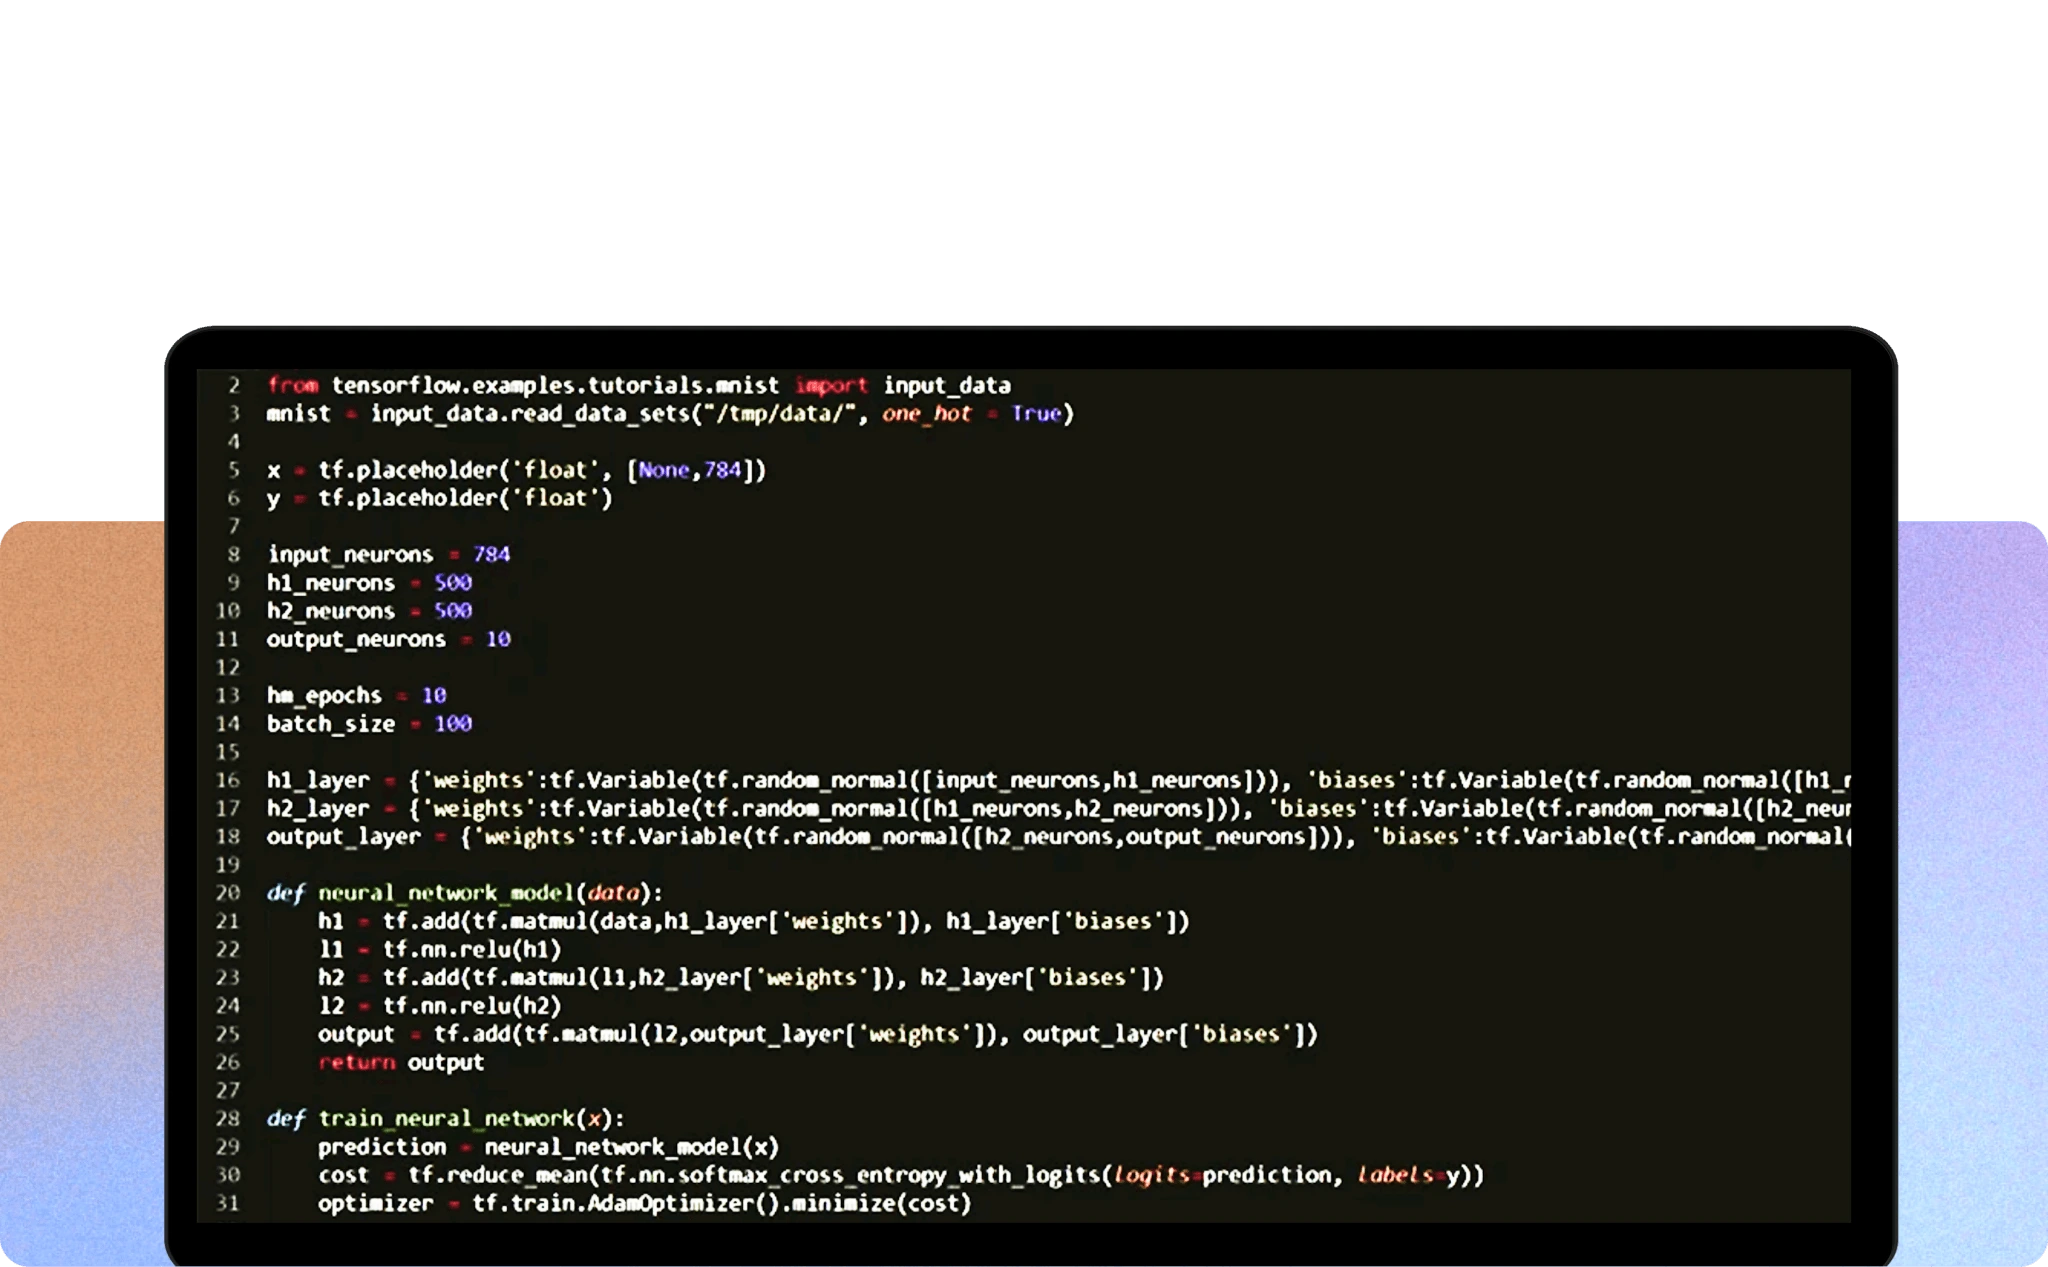Place cursor on 'neural_network_model' function definition name

(445, 893)
